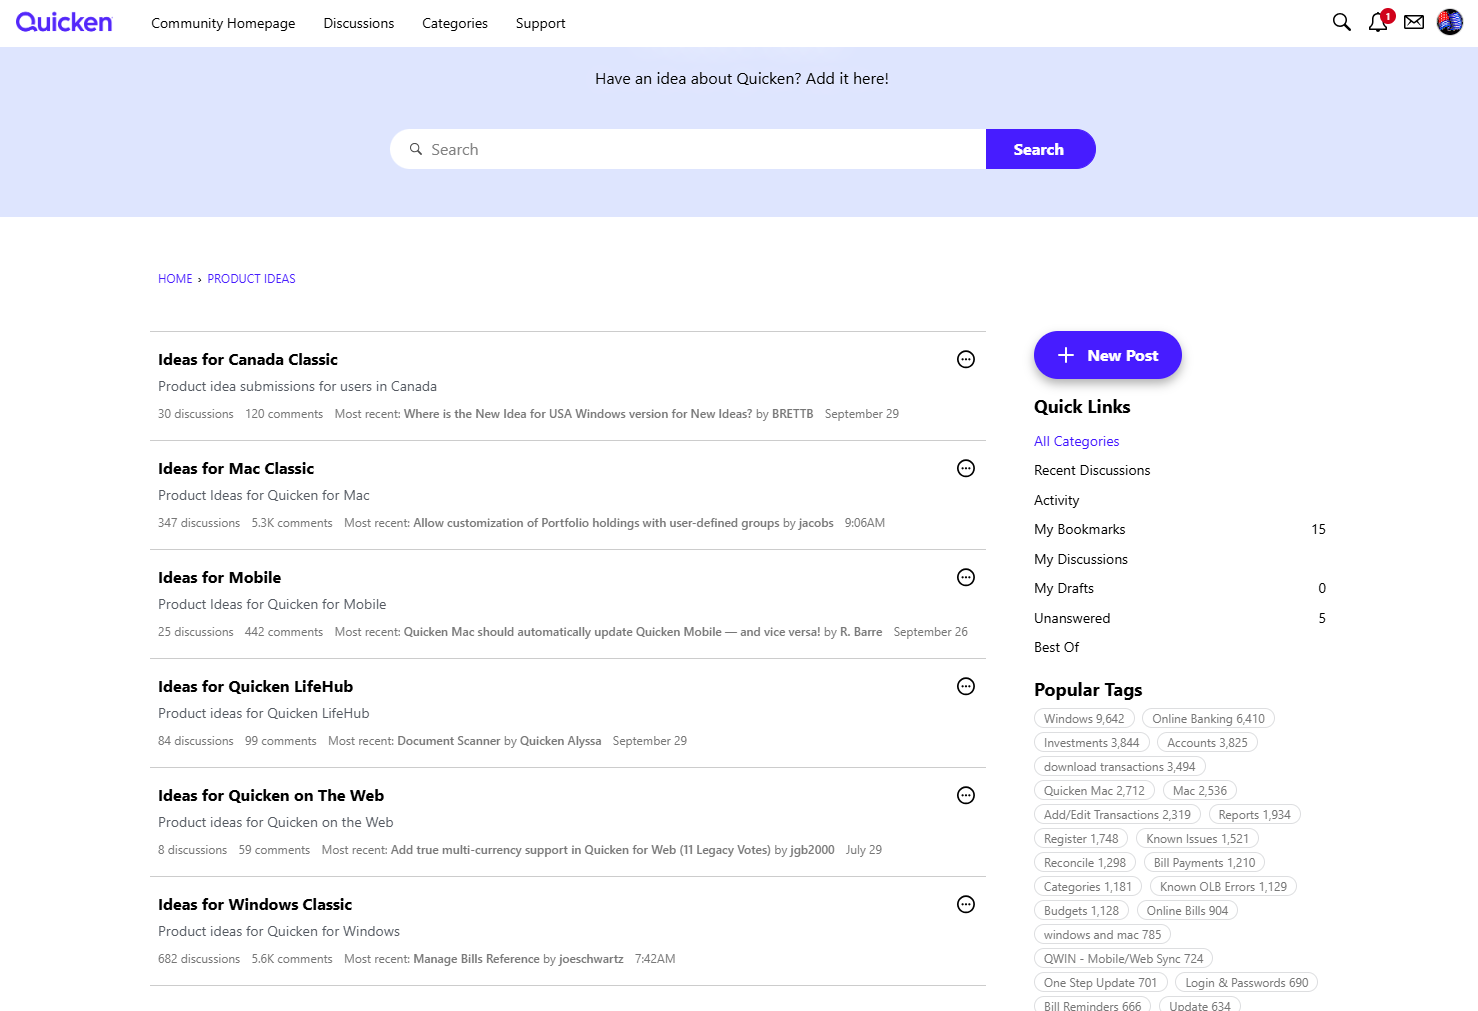Select the One Step Update 701 tag
This screenshot has height=1011, width=1478.
[x=1100, y=983]
